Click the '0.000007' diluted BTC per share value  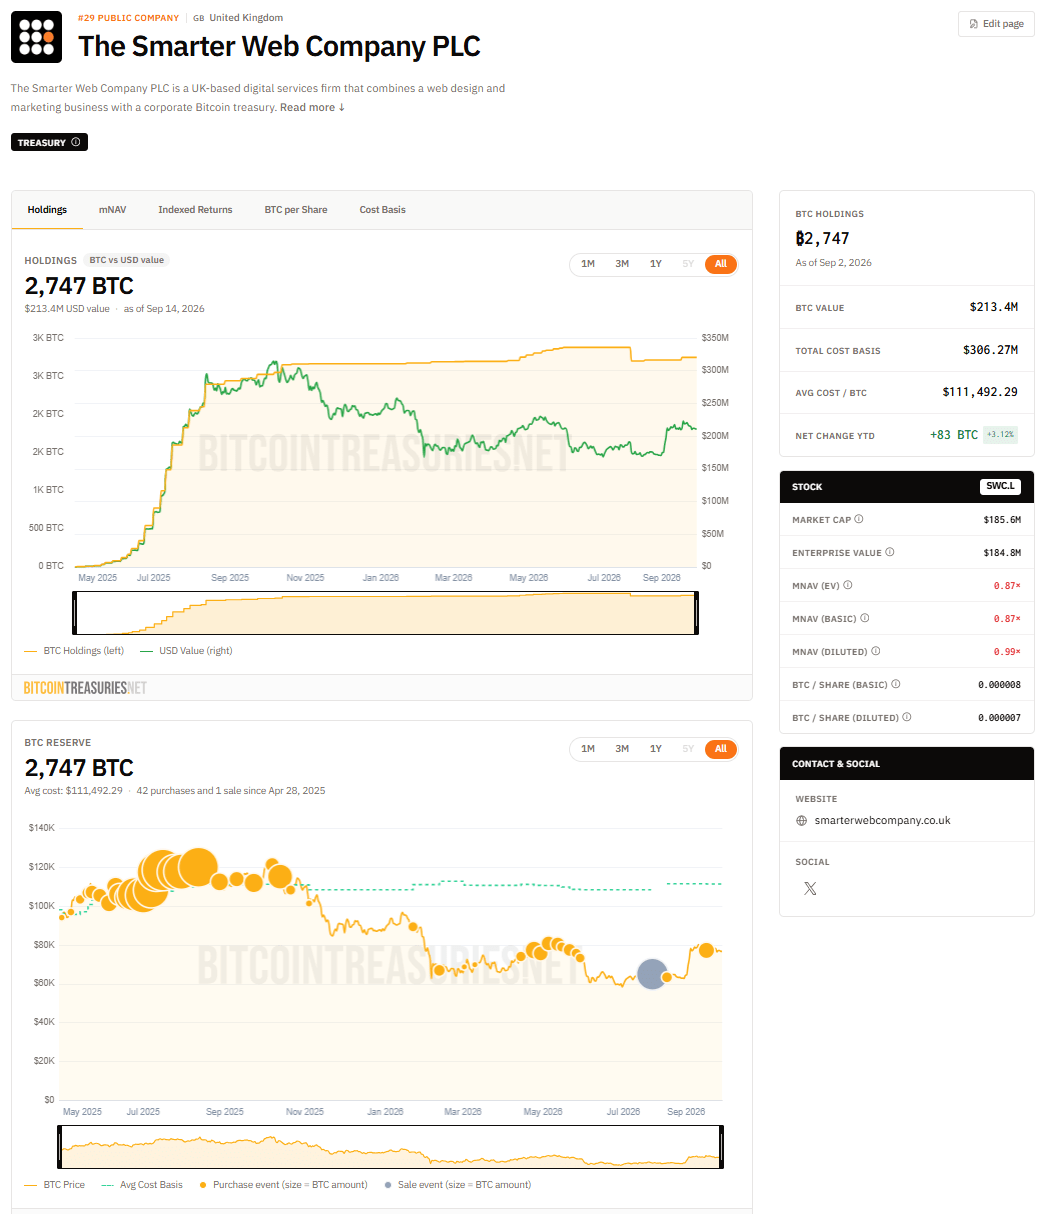[x=999, y=717]
